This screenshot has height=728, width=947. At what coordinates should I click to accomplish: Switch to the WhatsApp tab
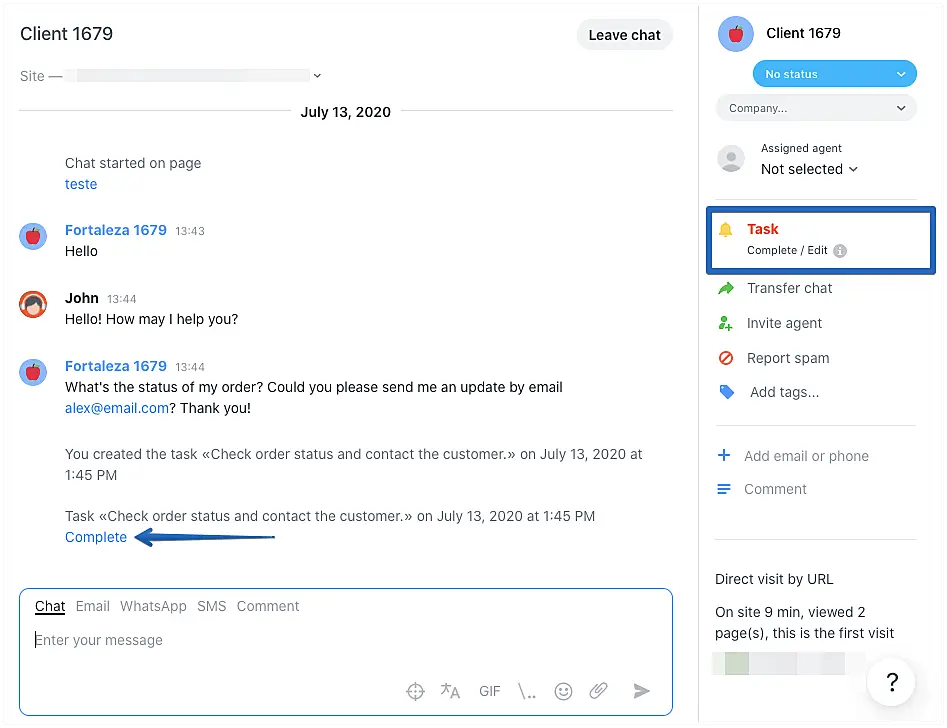[153, 606]
